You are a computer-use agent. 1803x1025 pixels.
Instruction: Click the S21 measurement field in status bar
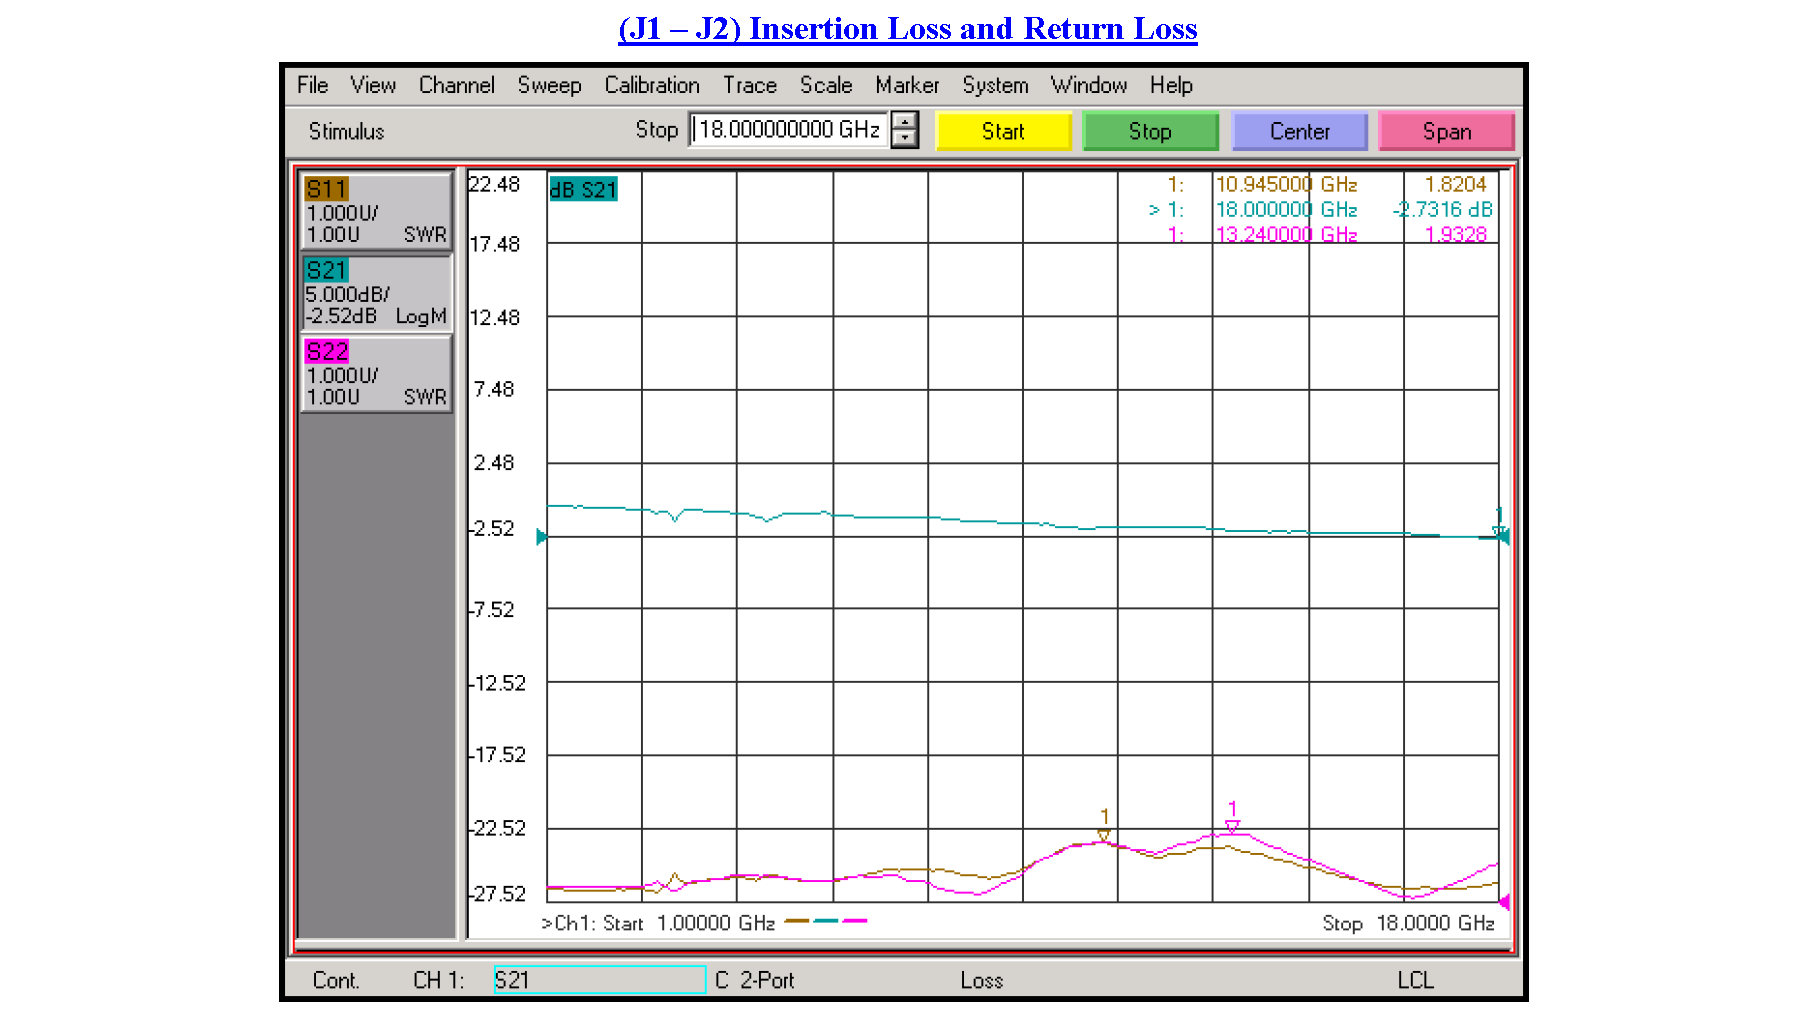598,980
